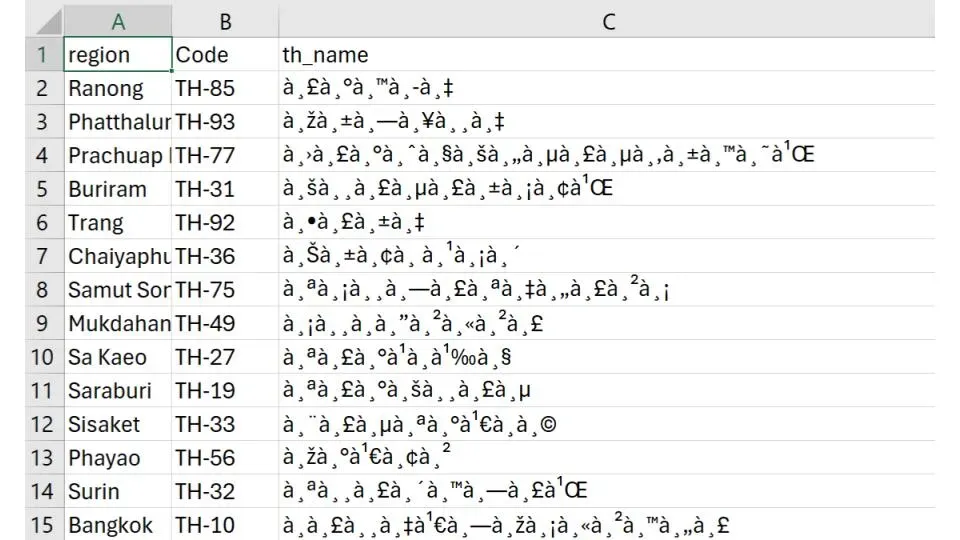
Task: Select row 13 header
Action: tap(44, 458)
